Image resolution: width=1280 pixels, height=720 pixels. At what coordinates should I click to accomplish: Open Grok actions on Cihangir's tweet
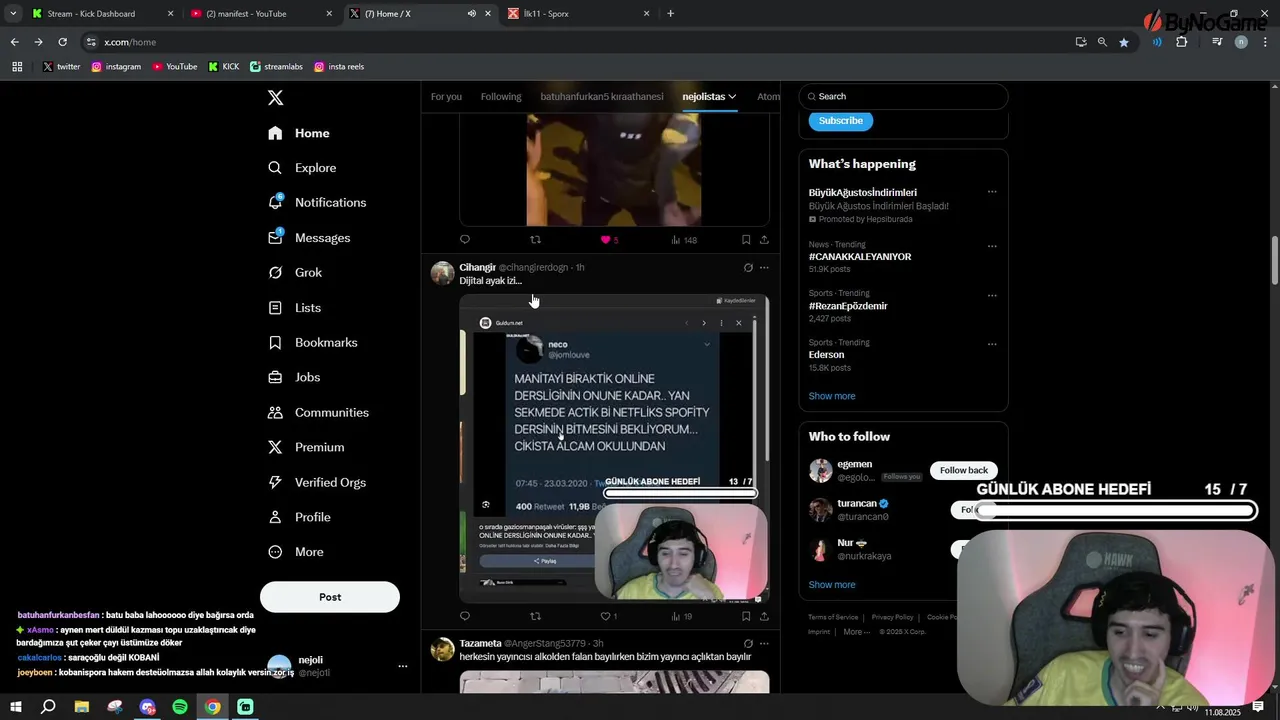click(x=748, y=268)
